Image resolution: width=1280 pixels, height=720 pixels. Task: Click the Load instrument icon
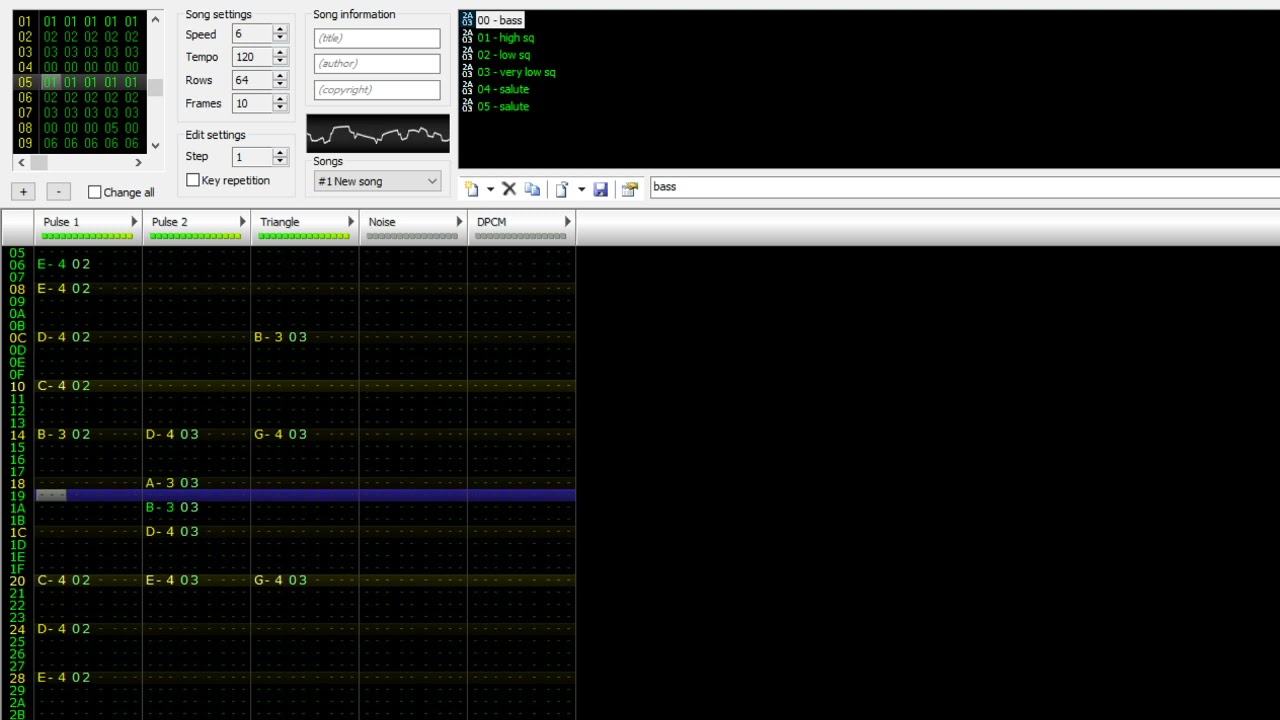pos(563,189)
